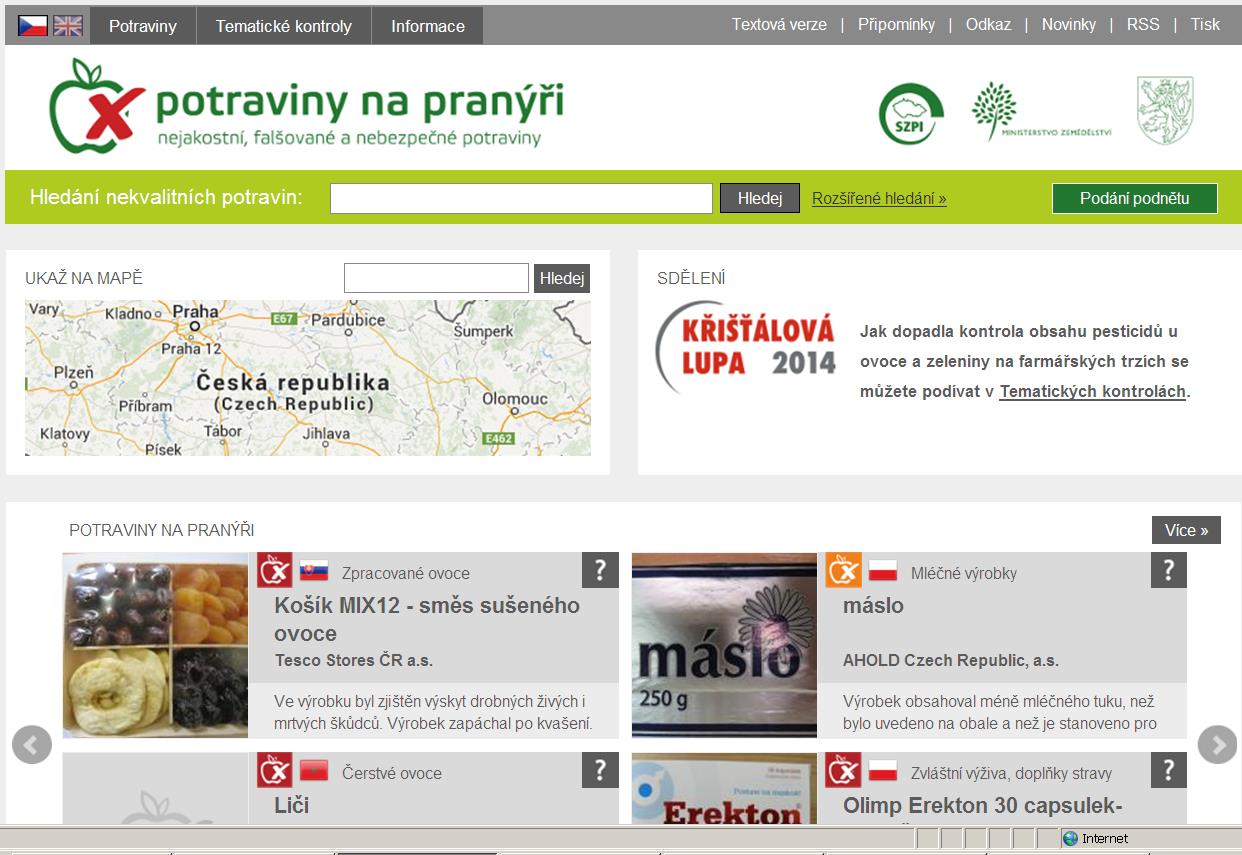This screenshot has width=1242, height=855.
Task: Open Rozšířené hledání advanced search link
Action: click(879, 198)
